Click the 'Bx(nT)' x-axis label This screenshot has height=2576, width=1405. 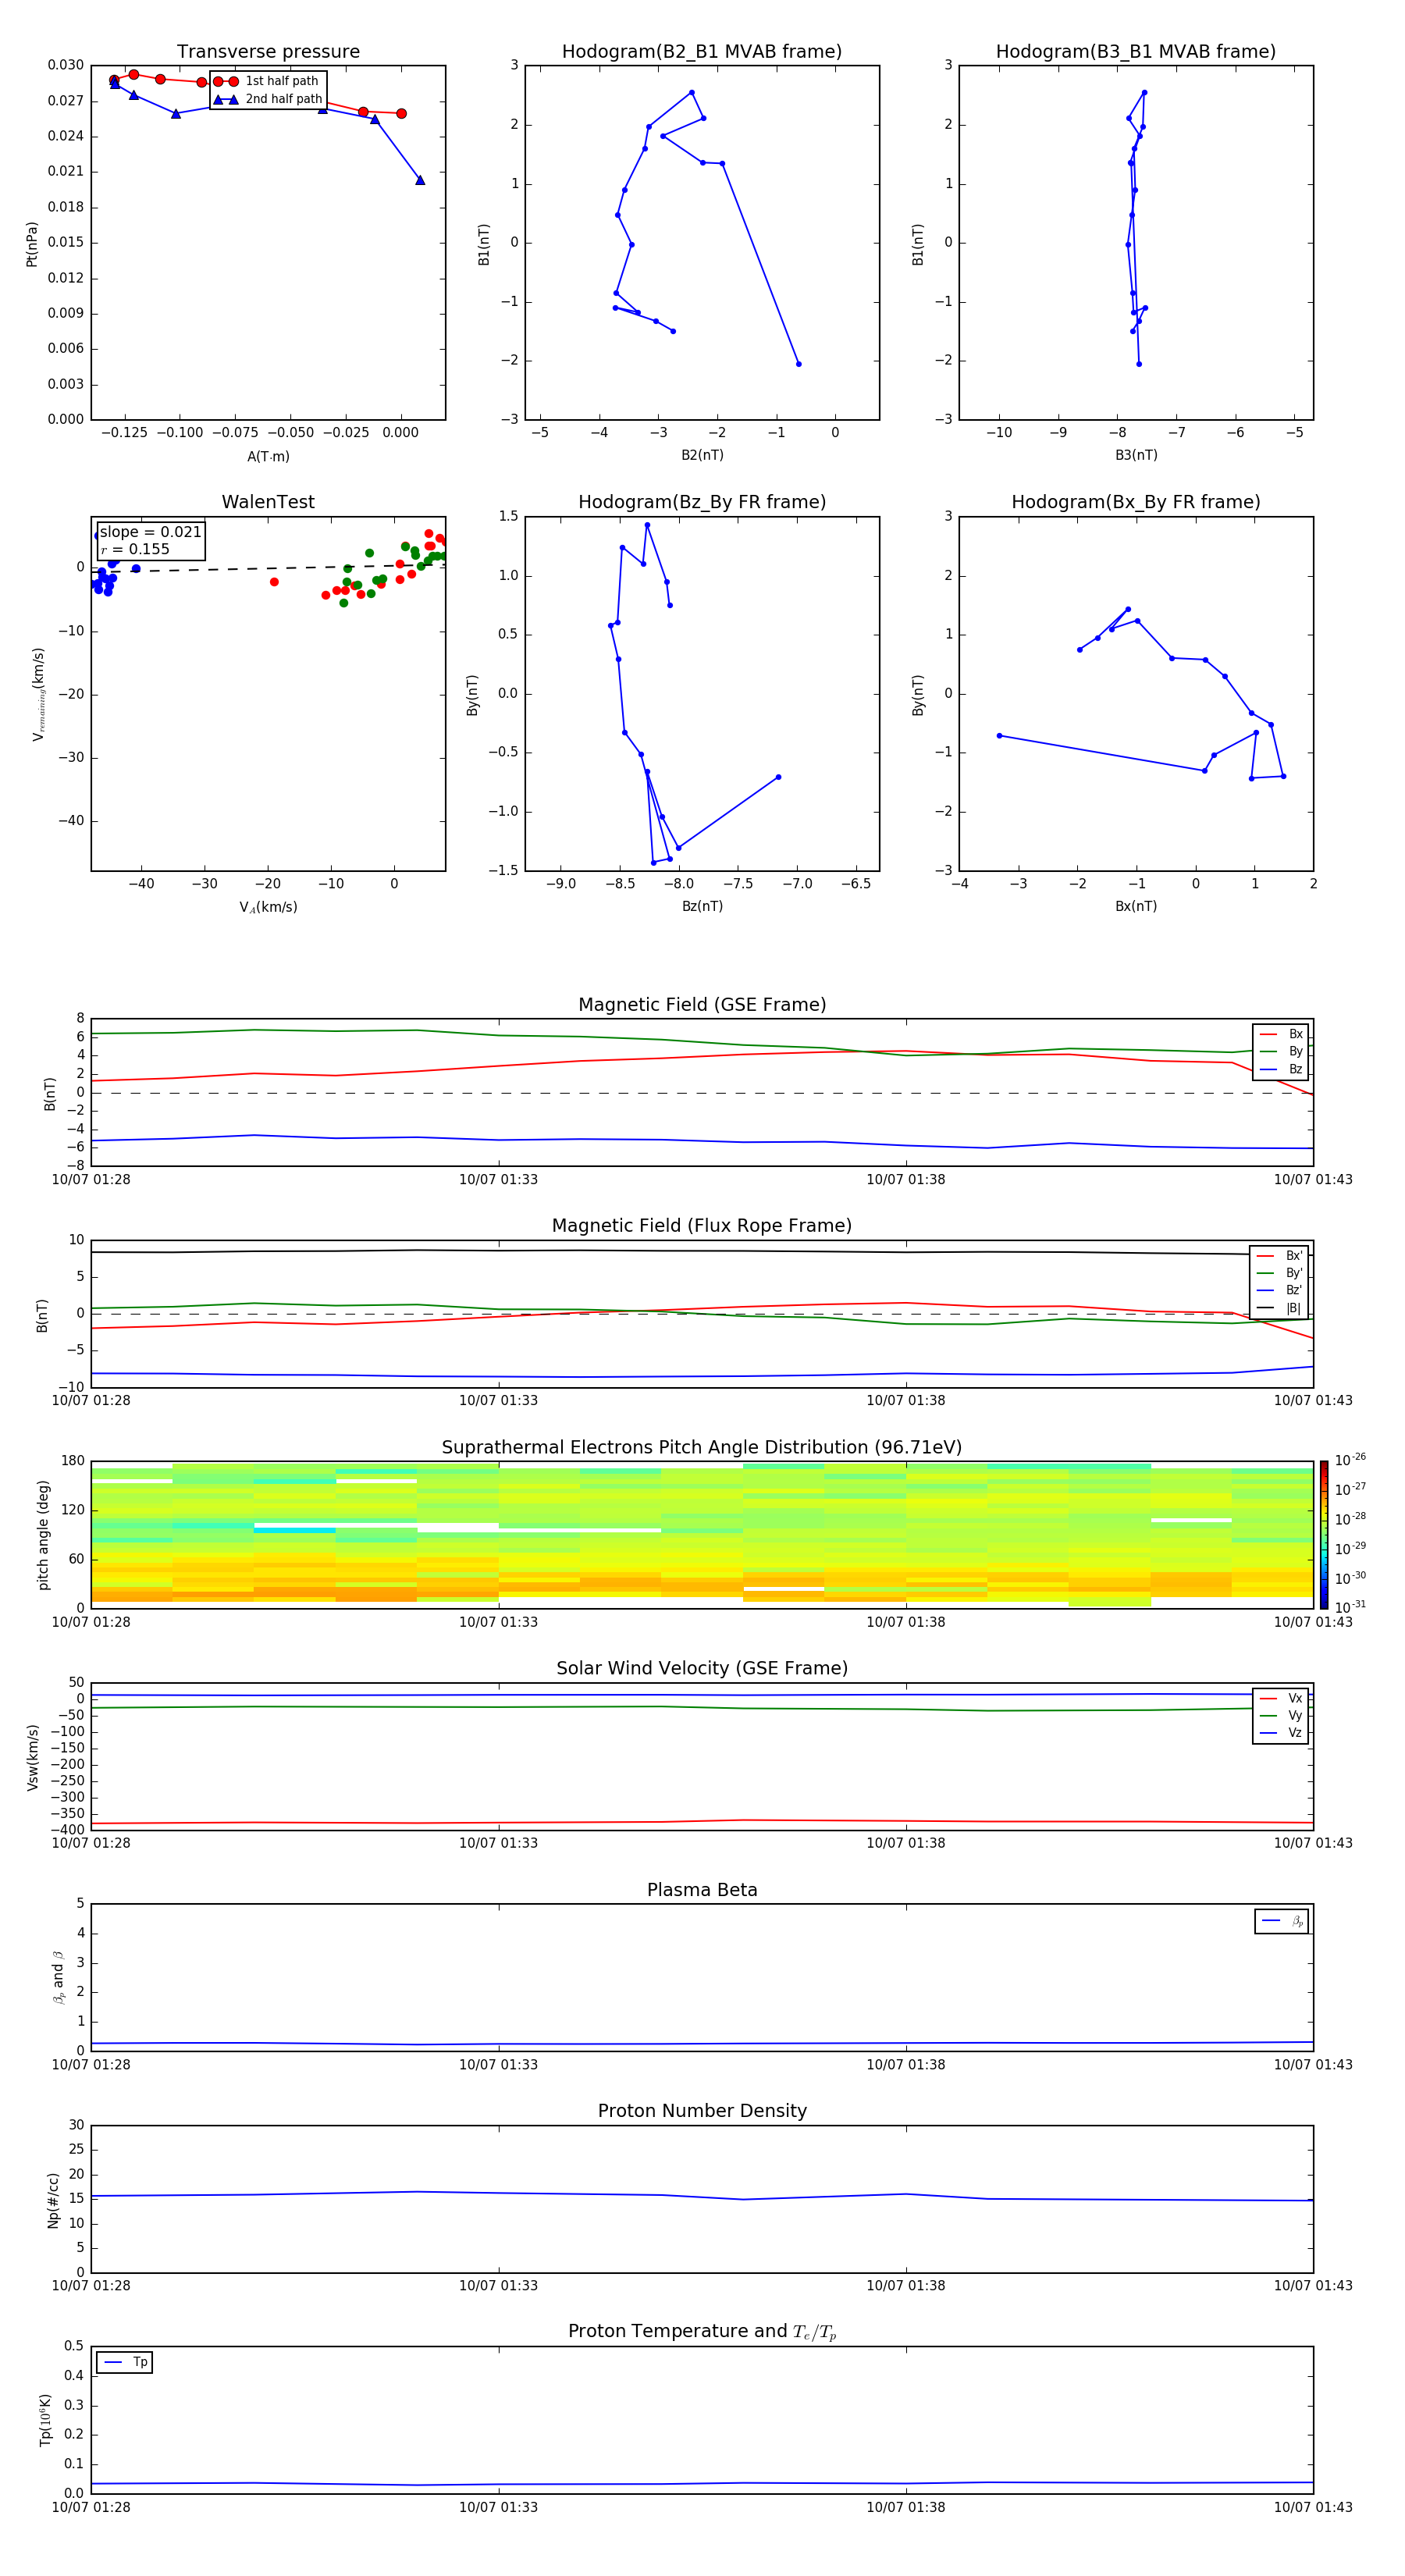pyautogui.click(x=1136, y=906)
